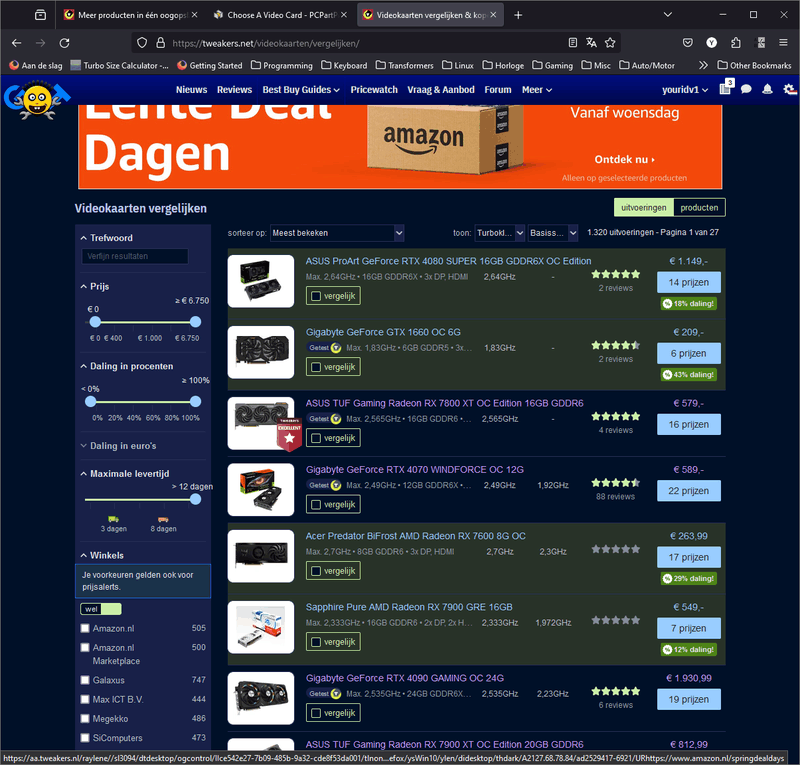Click '14 prijzen' for ASUS ProArt RTX 4080

point(689,282)
